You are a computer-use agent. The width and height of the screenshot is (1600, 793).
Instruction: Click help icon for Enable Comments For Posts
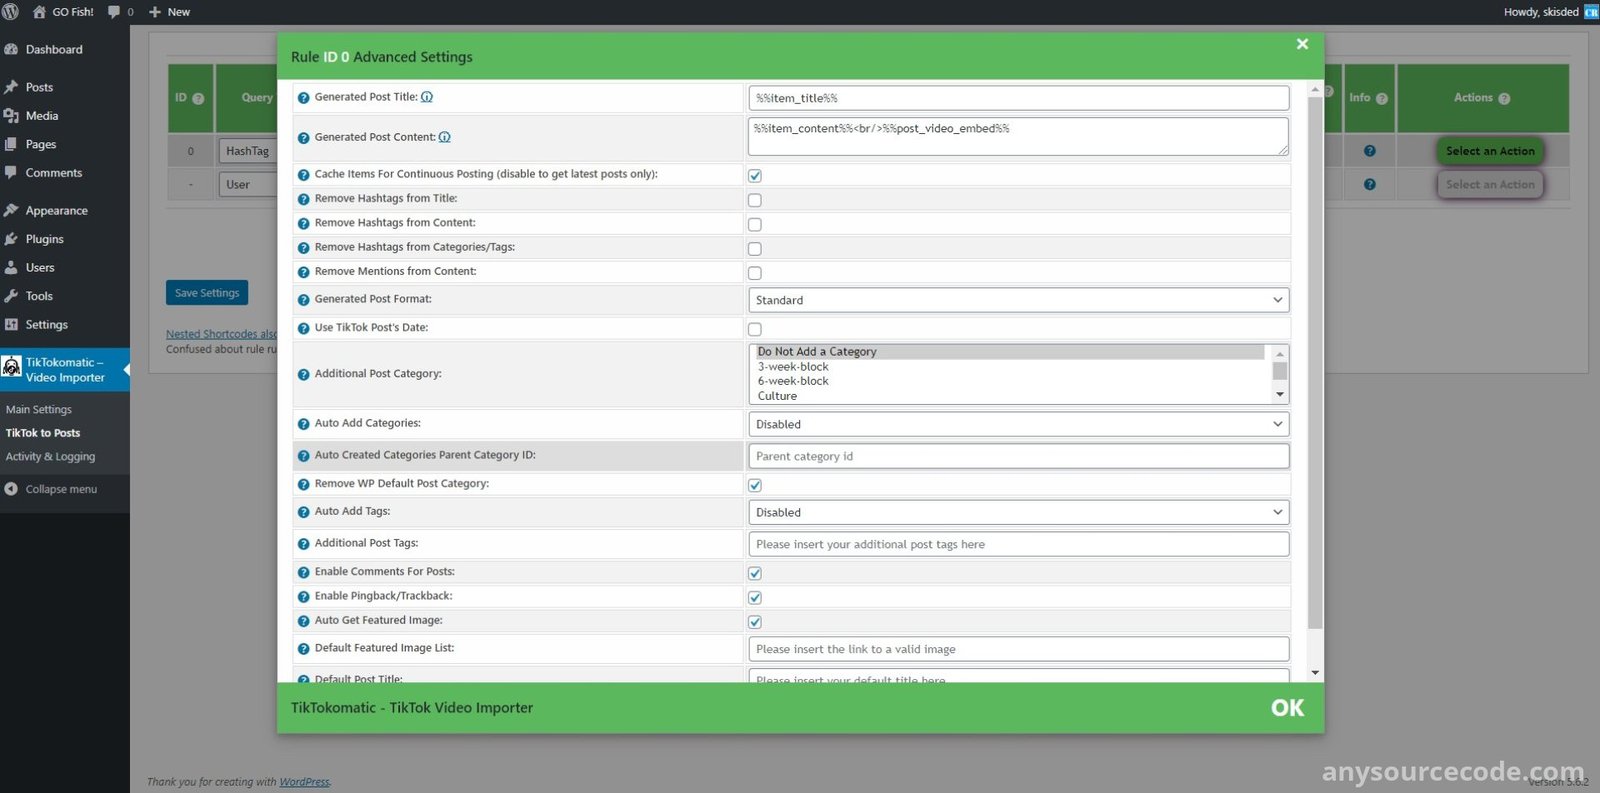(304, 572)
